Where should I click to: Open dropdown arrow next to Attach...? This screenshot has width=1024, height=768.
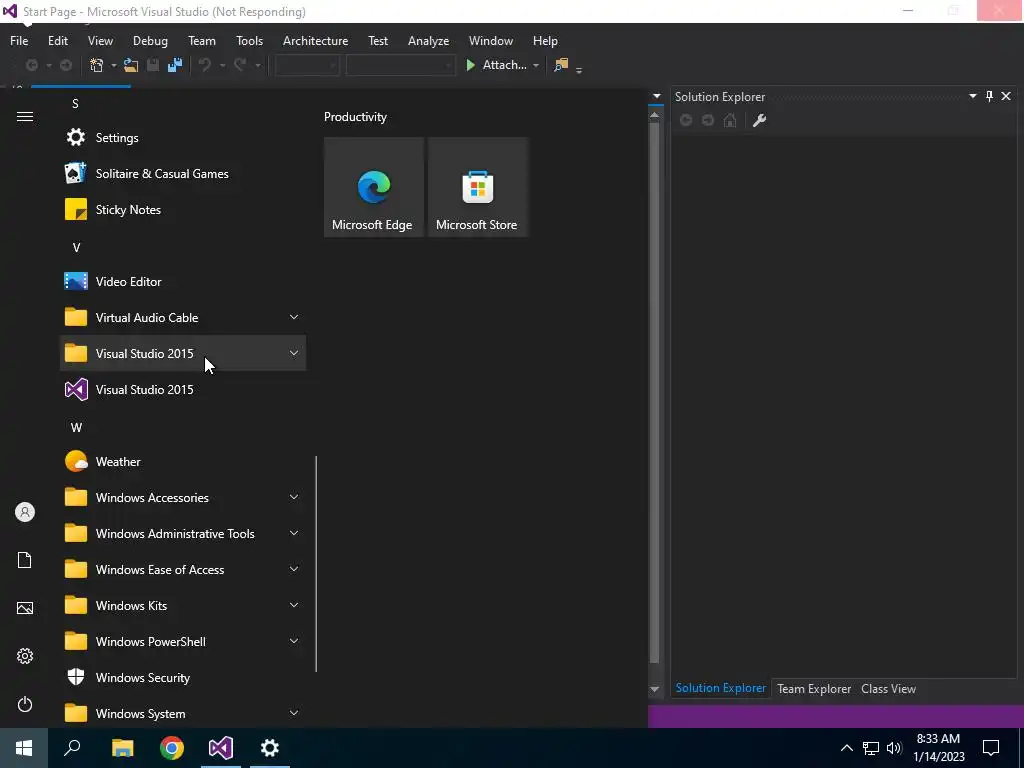(536, 65)
